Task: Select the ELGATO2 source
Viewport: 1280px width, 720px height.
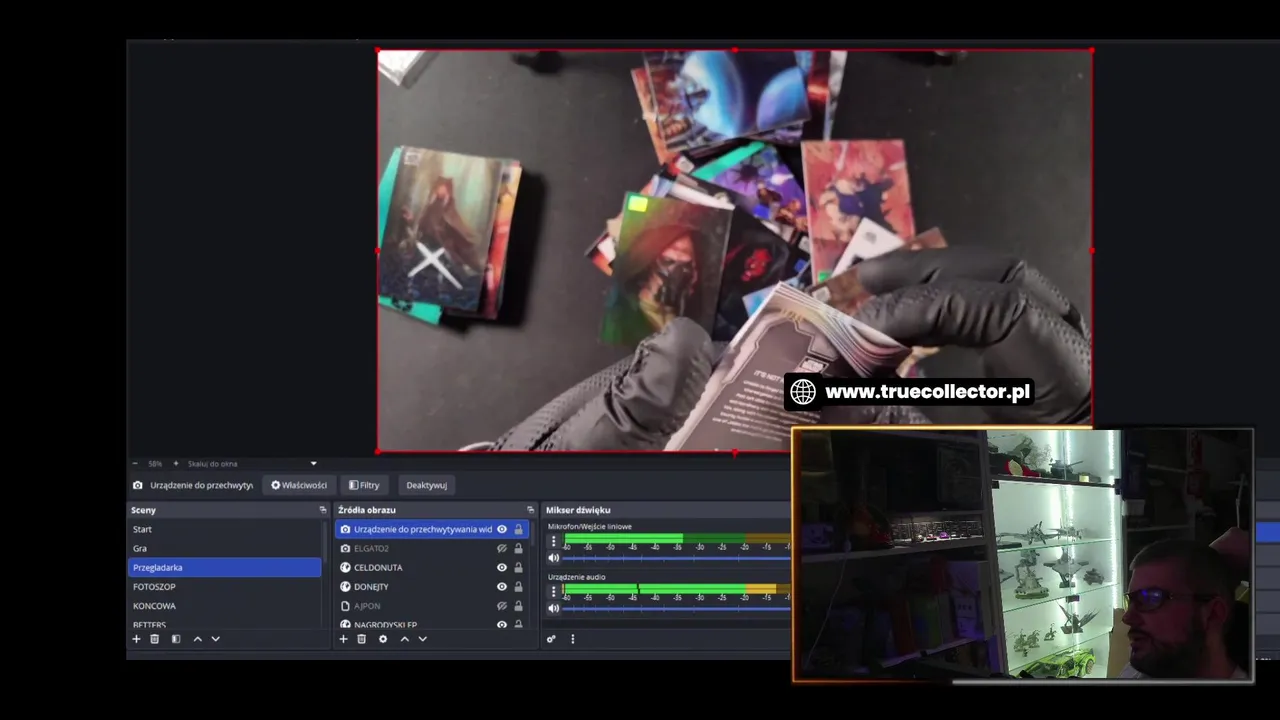Action: [x=431, y=548]
